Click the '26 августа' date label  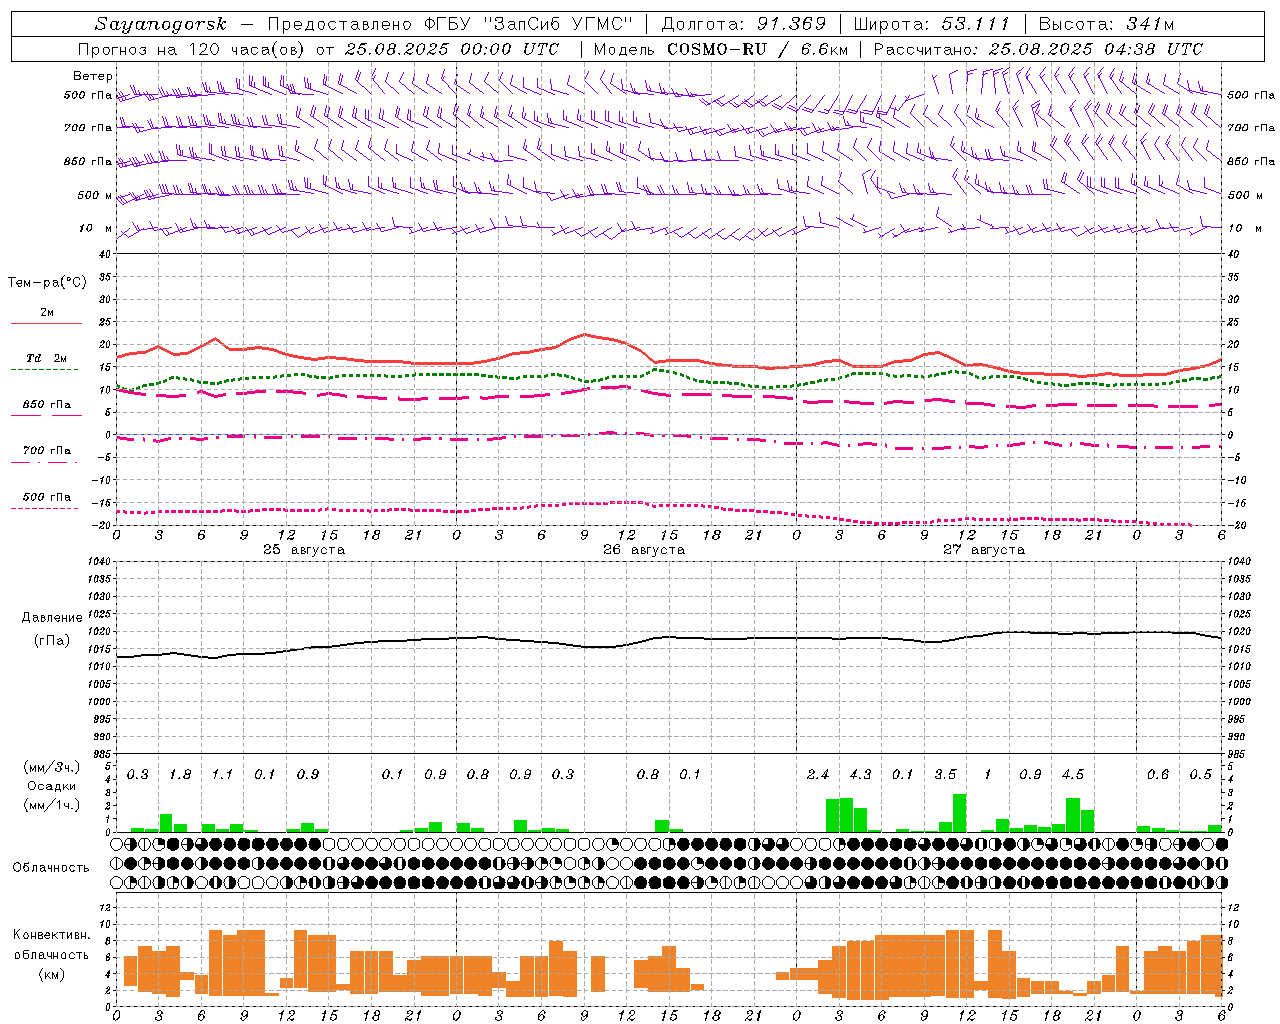pyautogui.click(x=644, y=550)
